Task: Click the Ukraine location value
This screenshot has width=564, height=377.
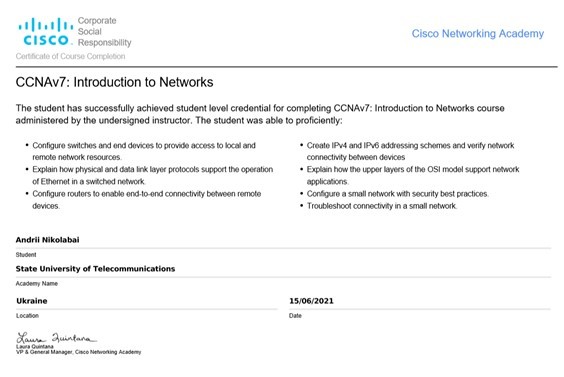Action: (32, 301)
